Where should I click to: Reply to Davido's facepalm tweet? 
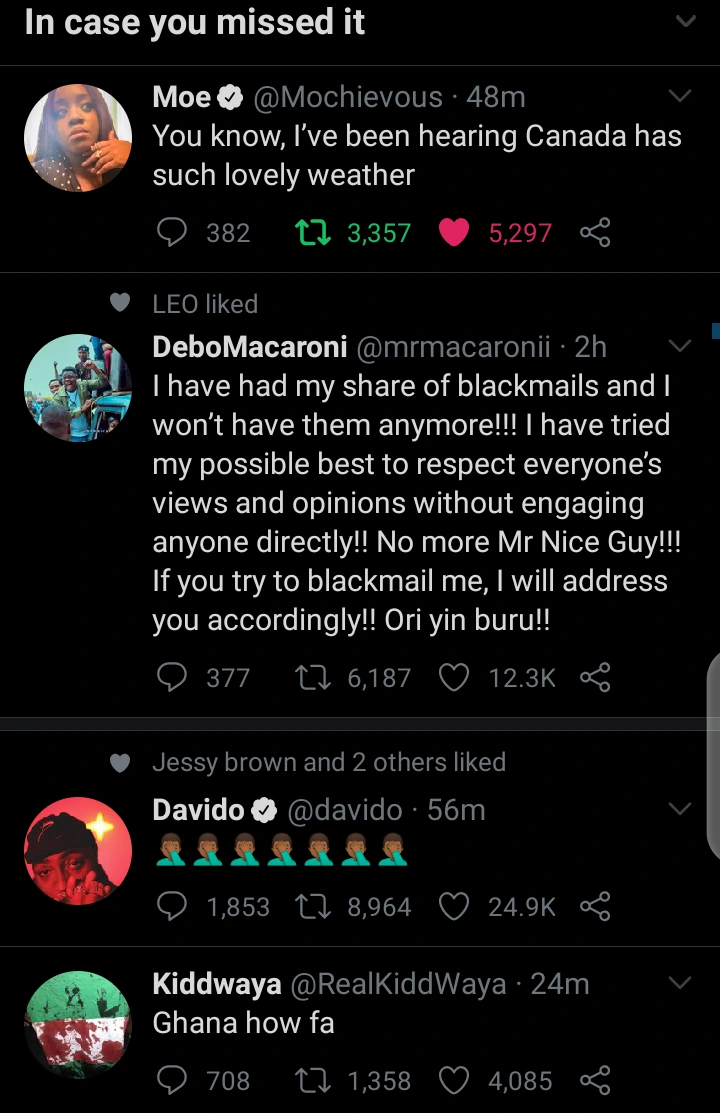[x=174, y=907]
